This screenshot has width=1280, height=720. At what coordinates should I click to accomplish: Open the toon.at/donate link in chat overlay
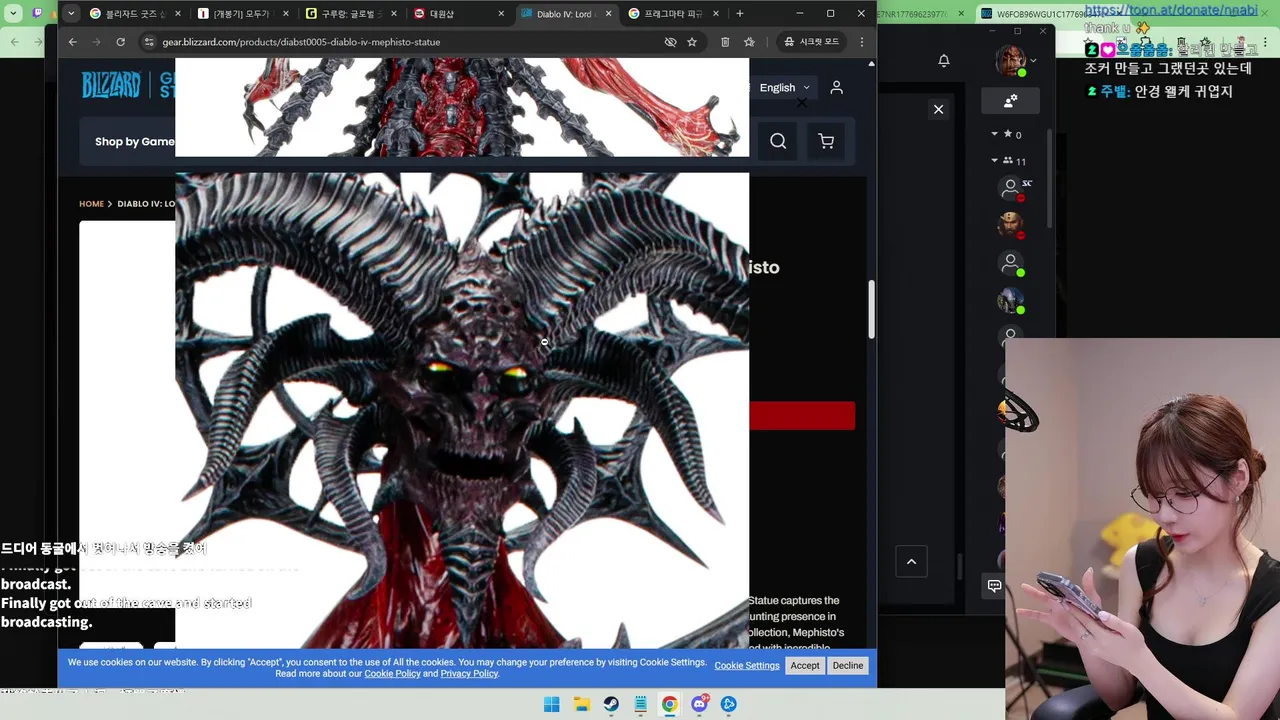pyautogui.click(x=1171, y=10)
